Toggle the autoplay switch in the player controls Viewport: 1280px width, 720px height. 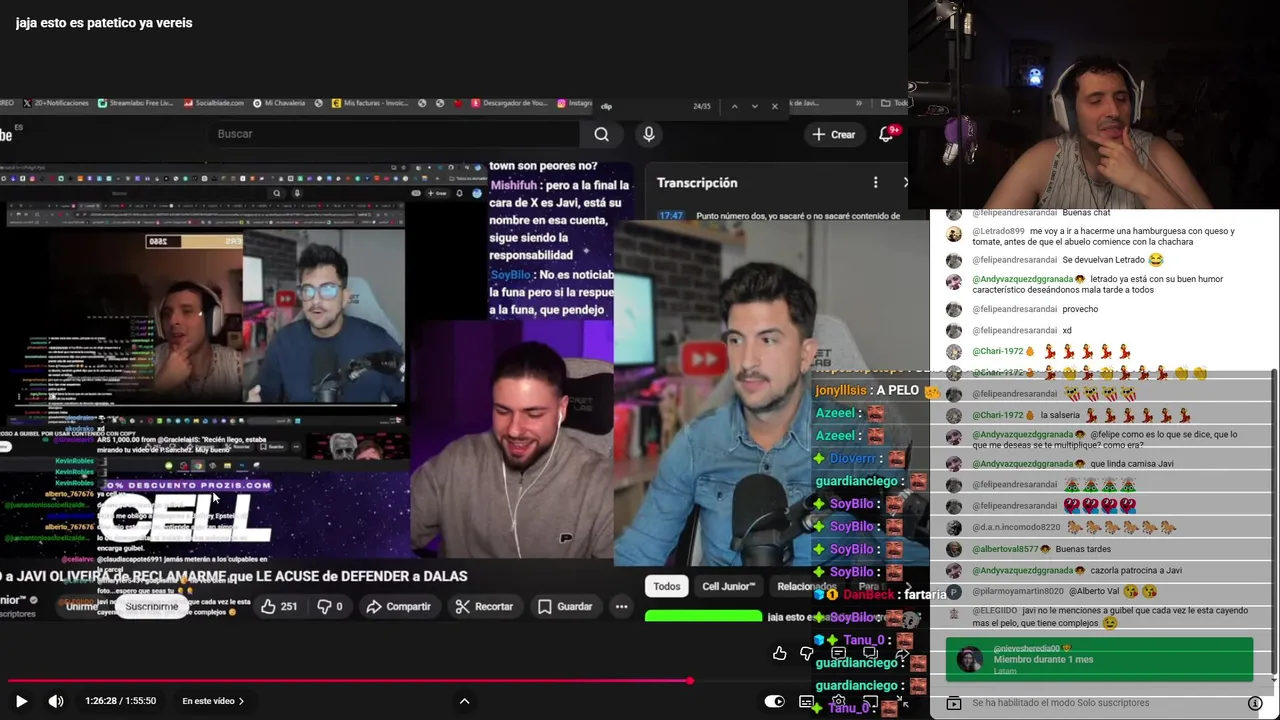pyautogui.click(x=774, y=701)
